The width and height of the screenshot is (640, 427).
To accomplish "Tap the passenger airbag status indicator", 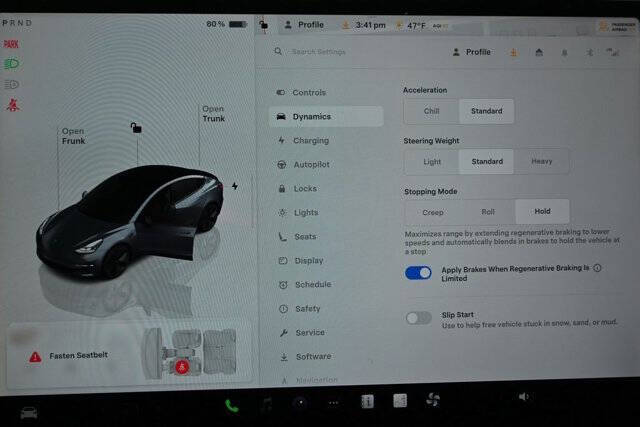I will point(617,27).
